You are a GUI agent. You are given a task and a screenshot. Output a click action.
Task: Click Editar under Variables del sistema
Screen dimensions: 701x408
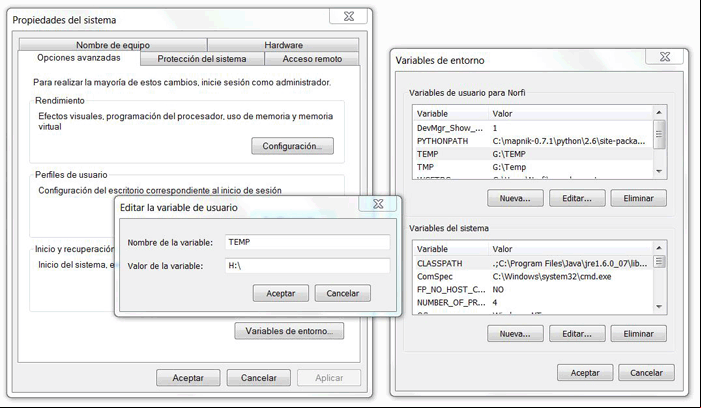tap(577, 334)
